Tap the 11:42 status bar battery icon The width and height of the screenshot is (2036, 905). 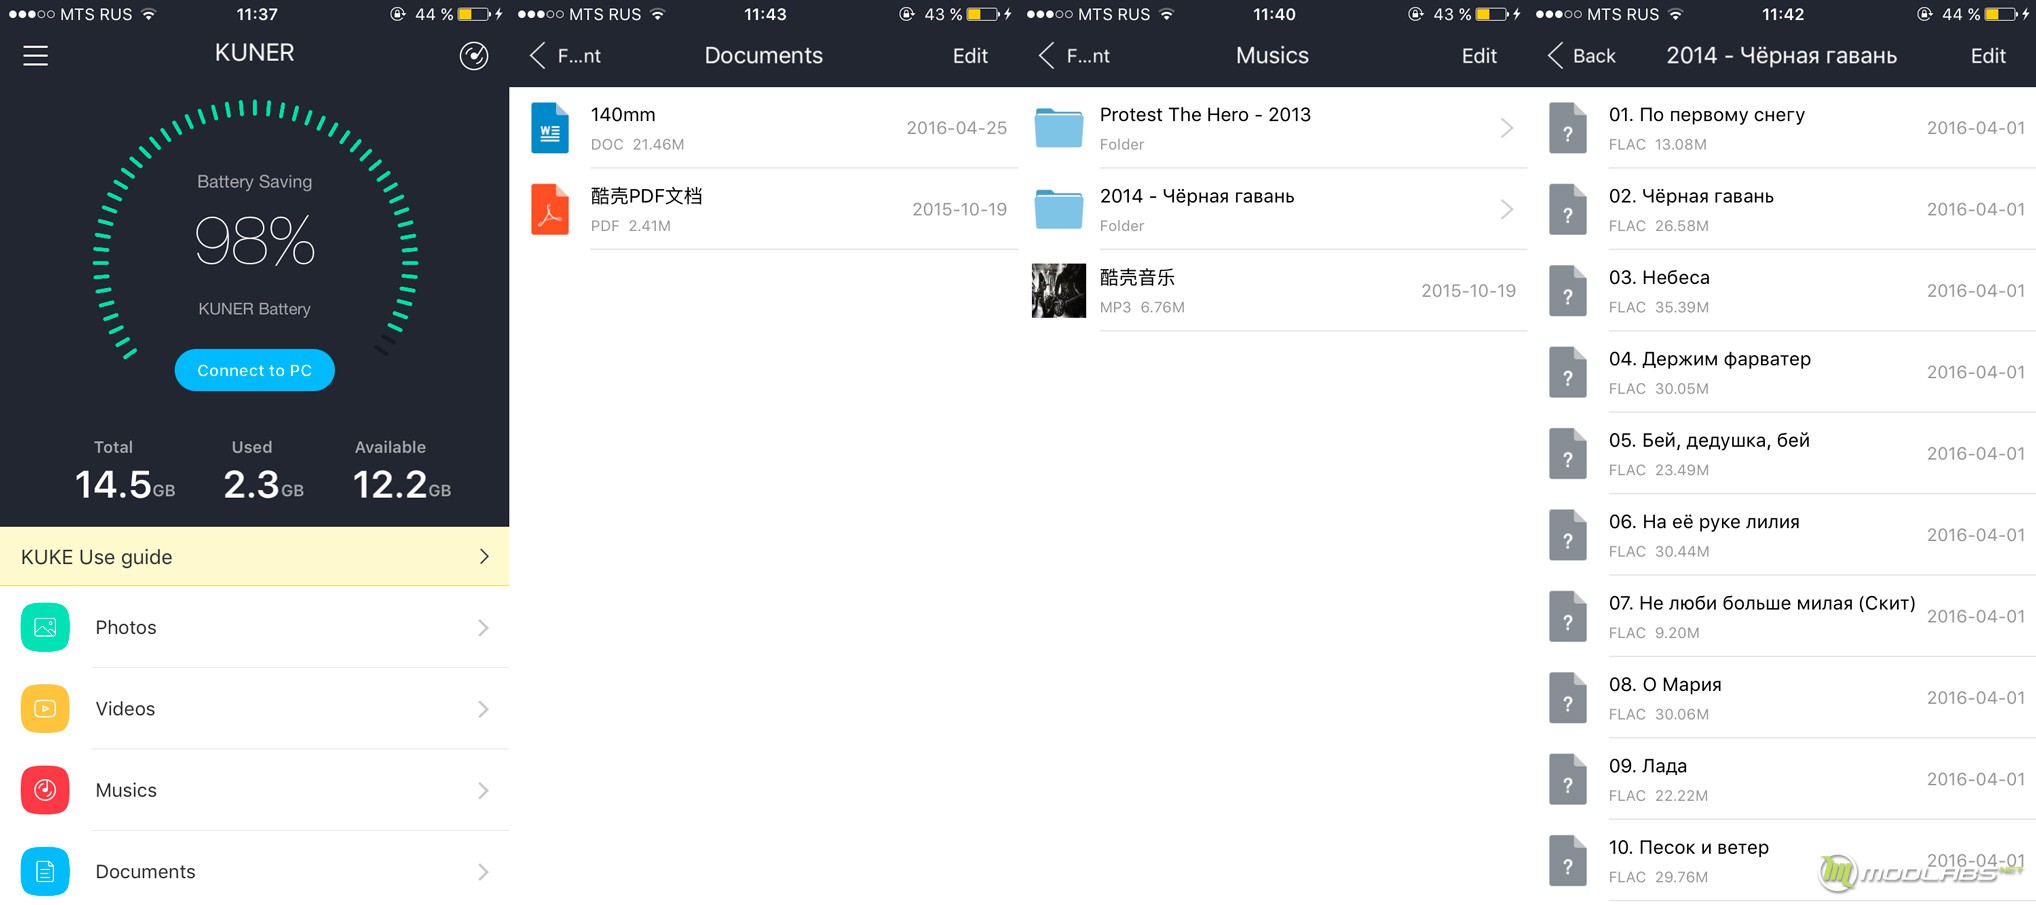tap(2000, 14)
